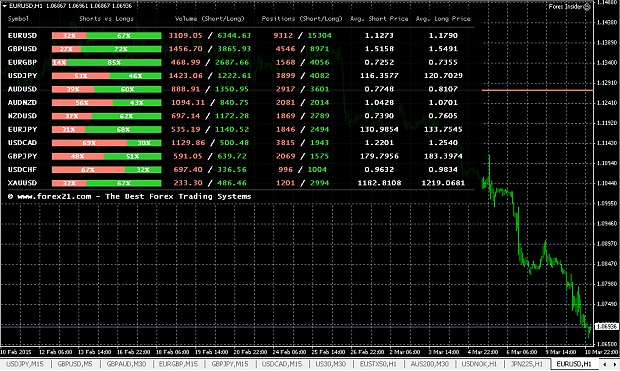Select the EURGBP symbol row label
This screenshot has width=620, height=371.
[x=23, y=62]
